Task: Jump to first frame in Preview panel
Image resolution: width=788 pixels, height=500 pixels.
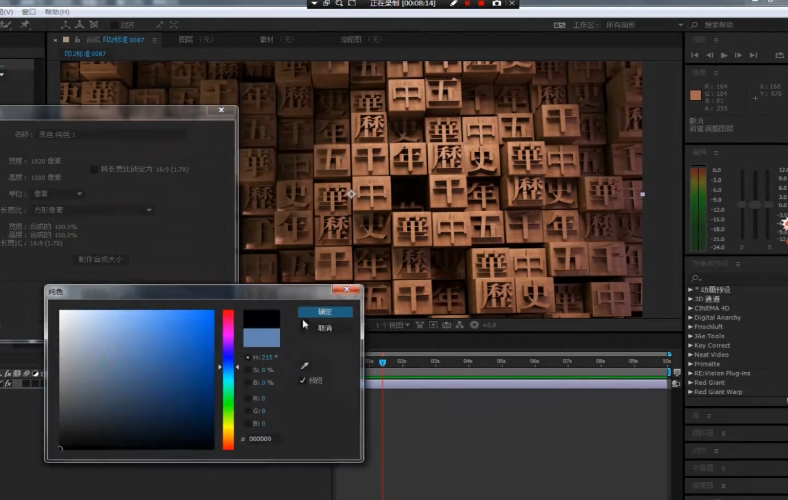Action: pyautogui.click(x=696, y=55)
